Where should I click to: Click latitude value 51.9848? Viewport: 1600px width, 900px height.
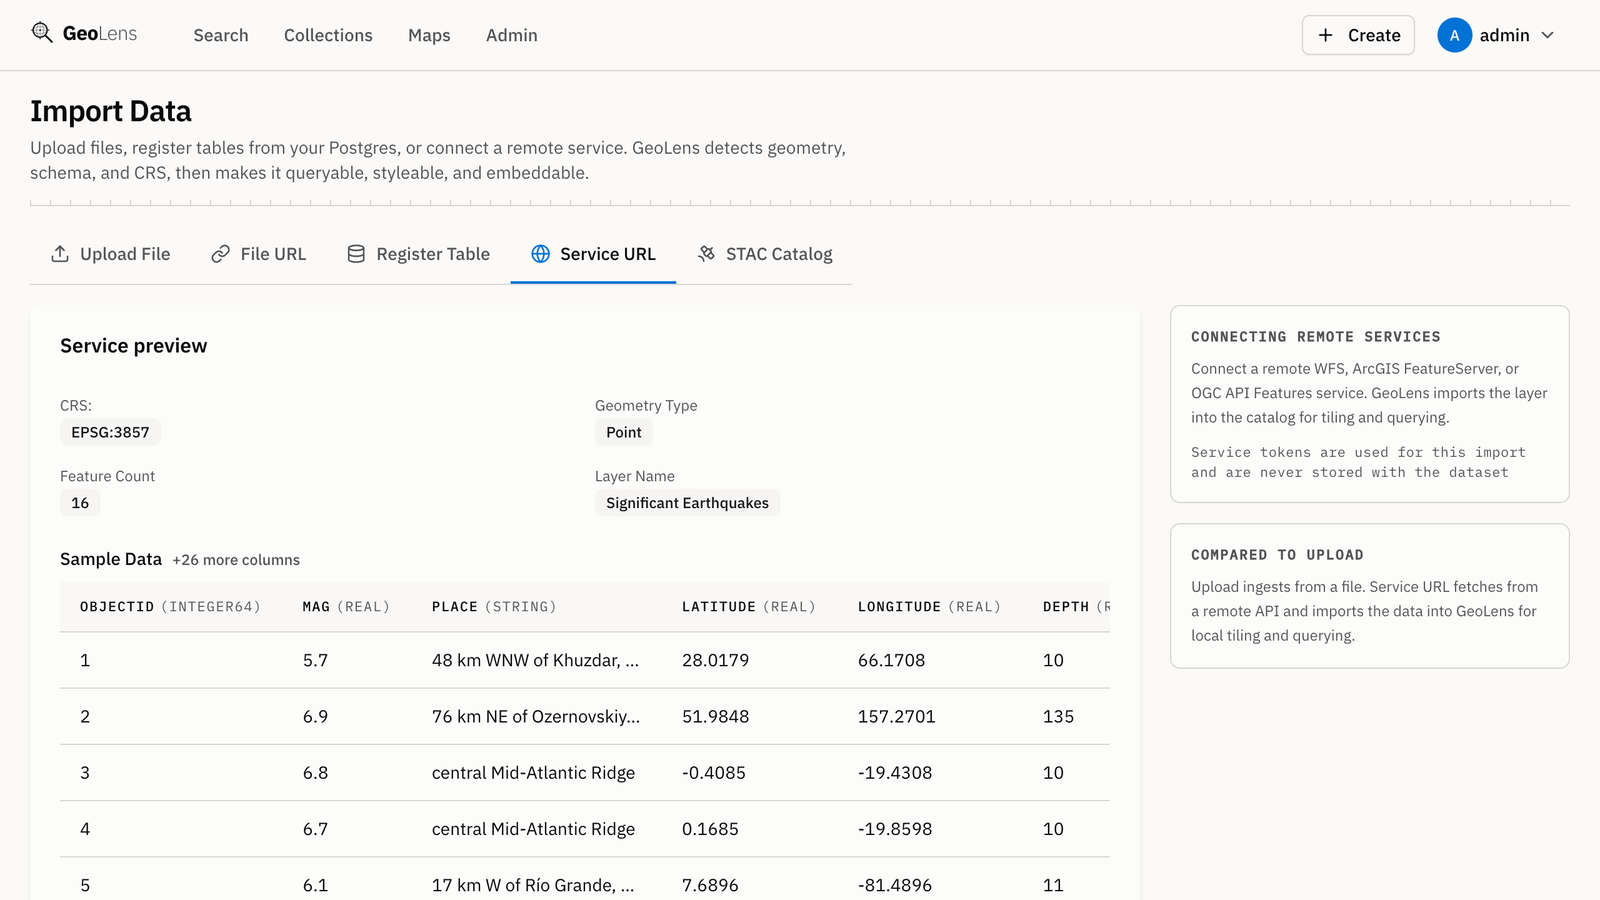click(715, 716)
